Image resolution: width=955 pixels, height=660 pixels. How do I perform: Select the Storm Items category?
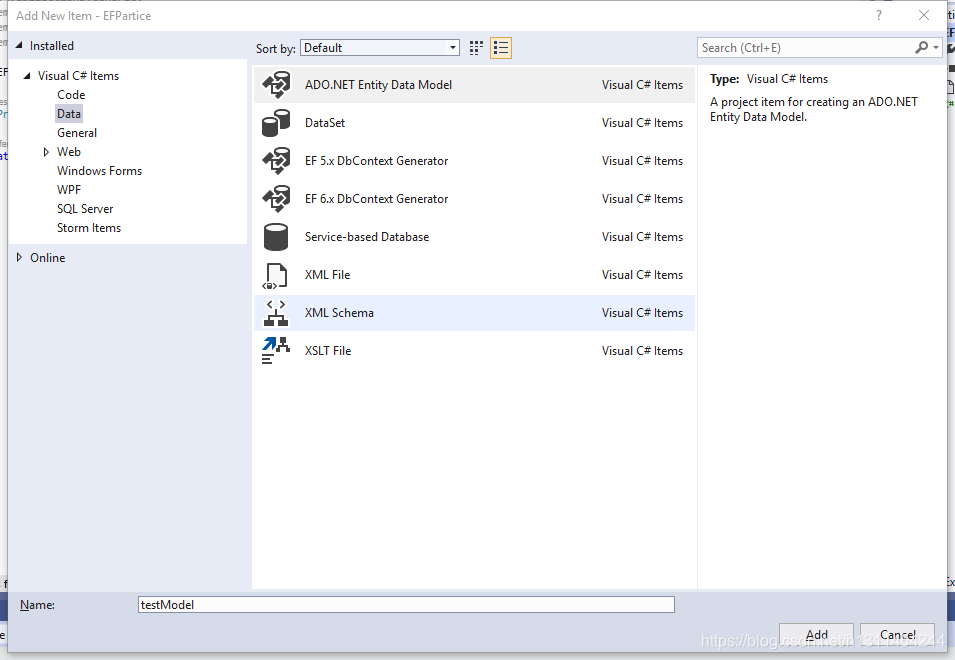[x=89, y=228]
